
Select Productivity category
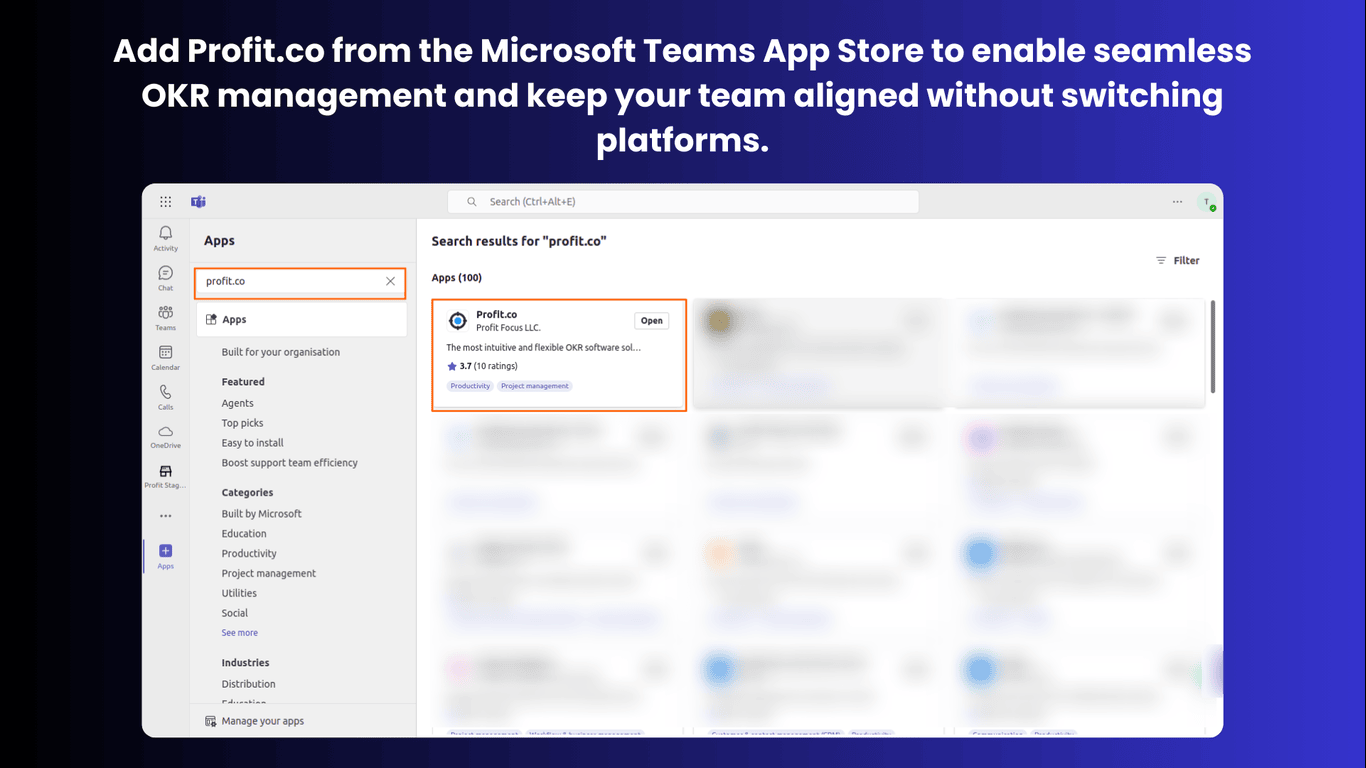[249, 553]
